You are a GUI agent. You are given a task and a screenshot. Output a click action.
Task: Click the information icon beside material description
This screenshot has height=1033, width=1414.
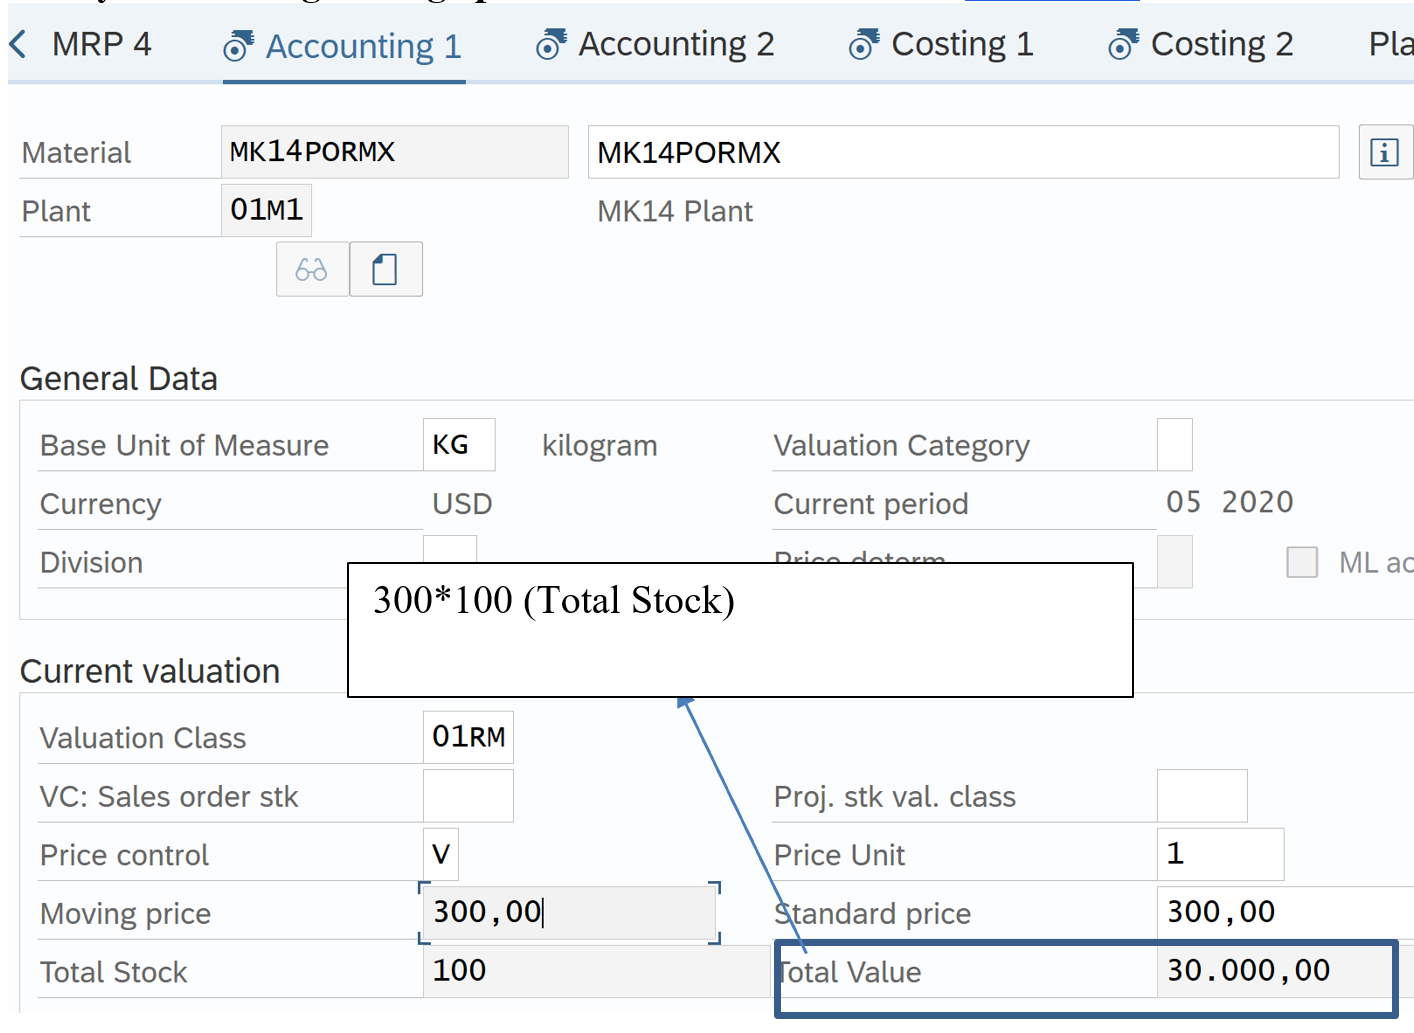point(1384,153)
